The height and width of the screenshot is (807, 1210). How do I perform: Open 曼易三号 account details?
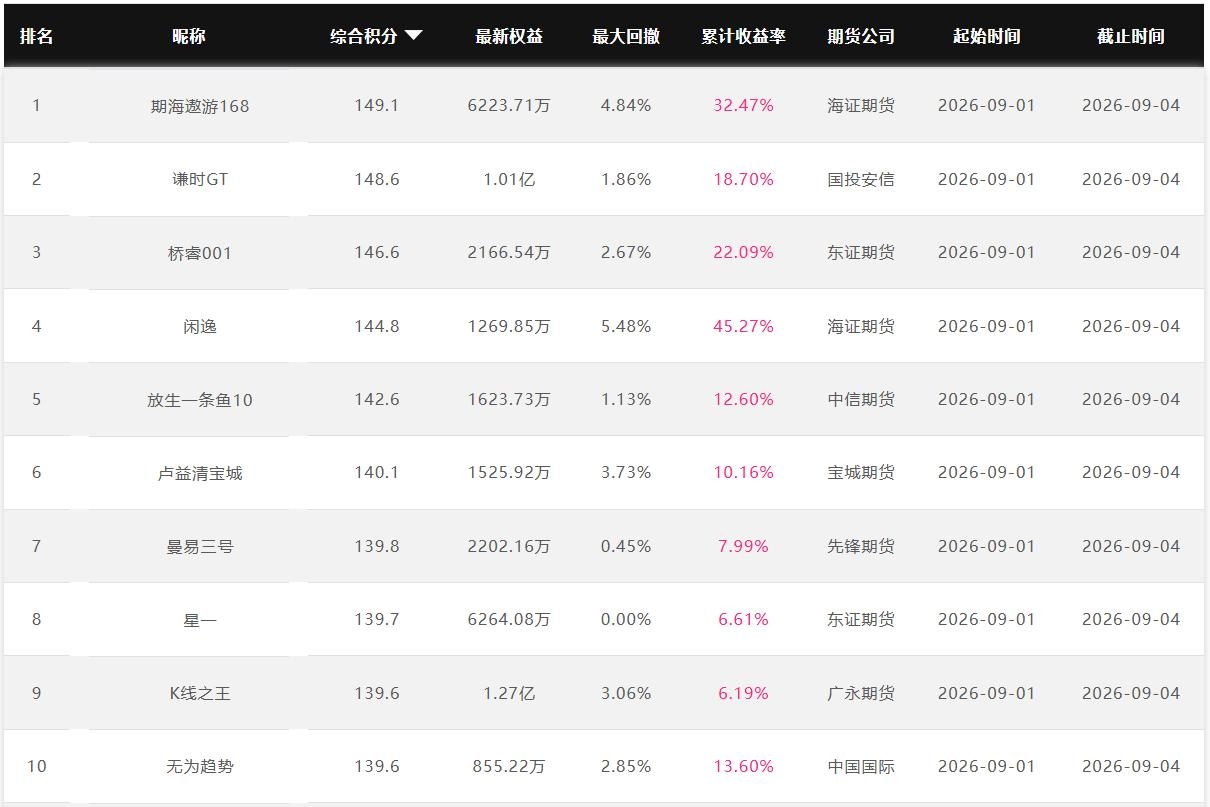[199, 547]
